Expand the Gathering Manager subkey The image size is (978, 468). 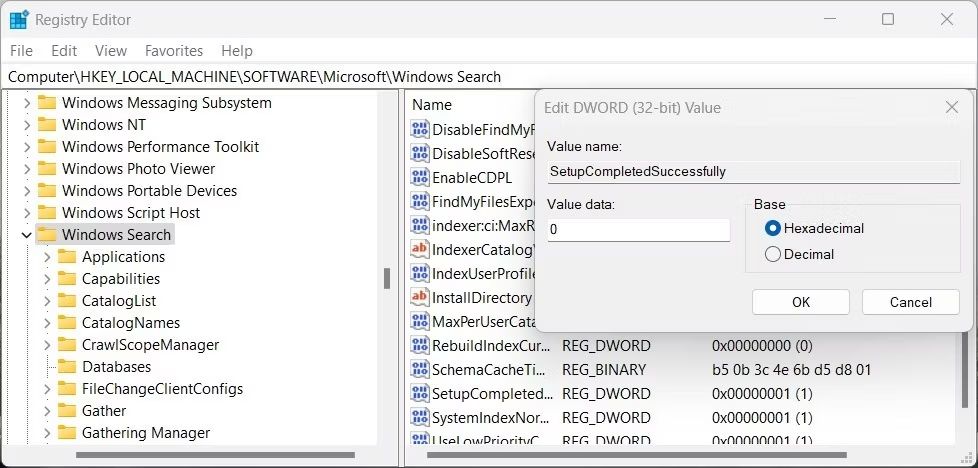click(x=47, y=432)
